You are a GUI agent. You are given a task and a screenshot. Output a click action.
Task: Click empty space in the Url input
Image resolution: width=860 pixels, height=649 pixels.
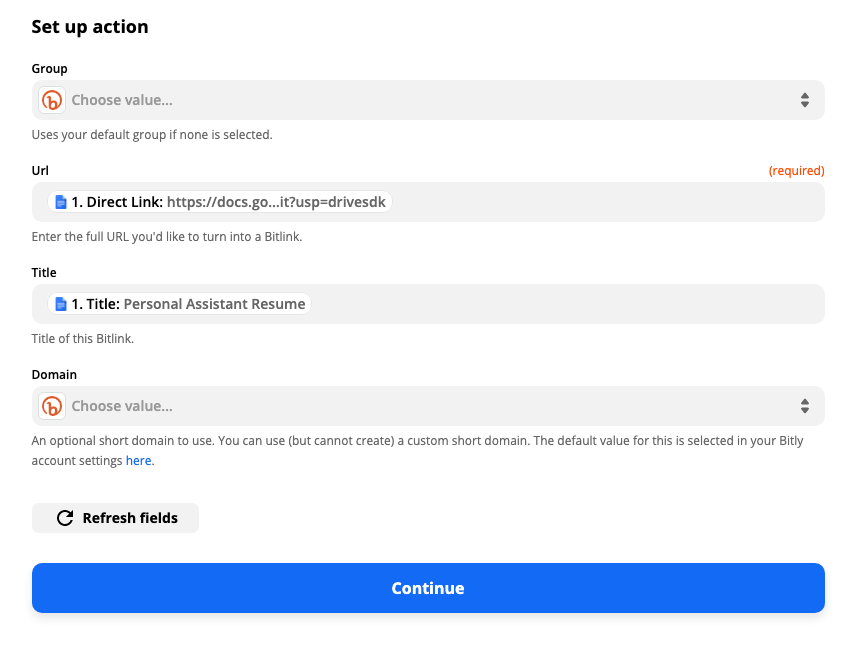point(600,202)
